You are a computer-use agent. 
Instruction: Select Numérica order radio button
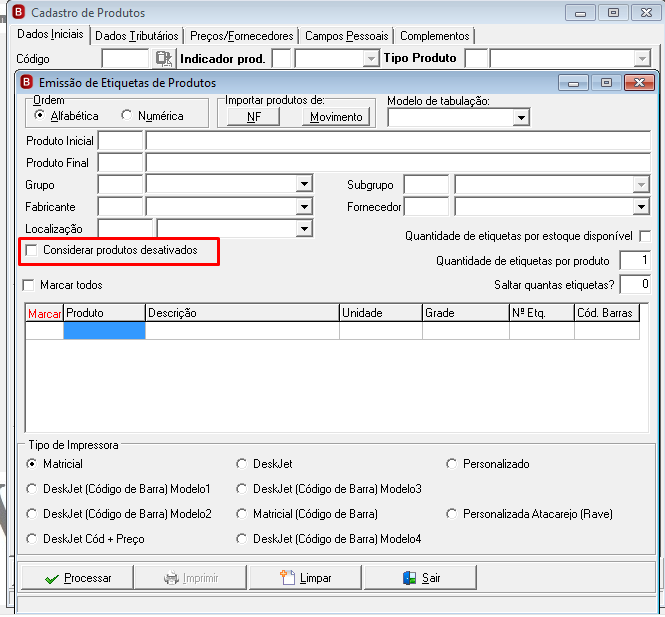(126, 115)
